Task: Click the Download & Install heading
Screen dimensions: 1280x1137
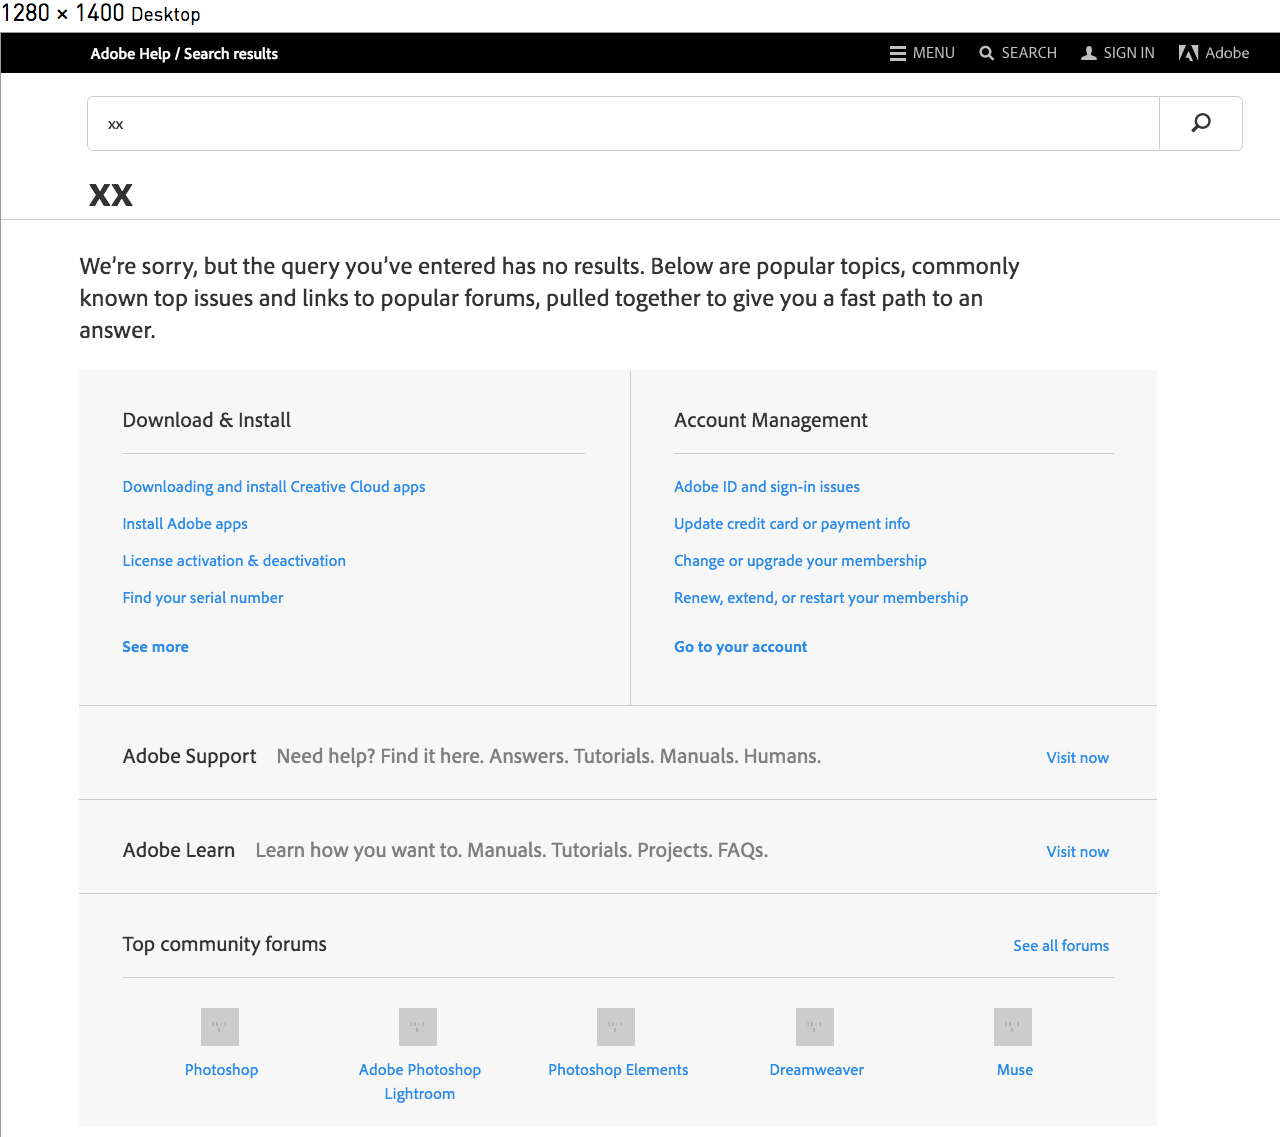Action: click(x=207, y=420)
